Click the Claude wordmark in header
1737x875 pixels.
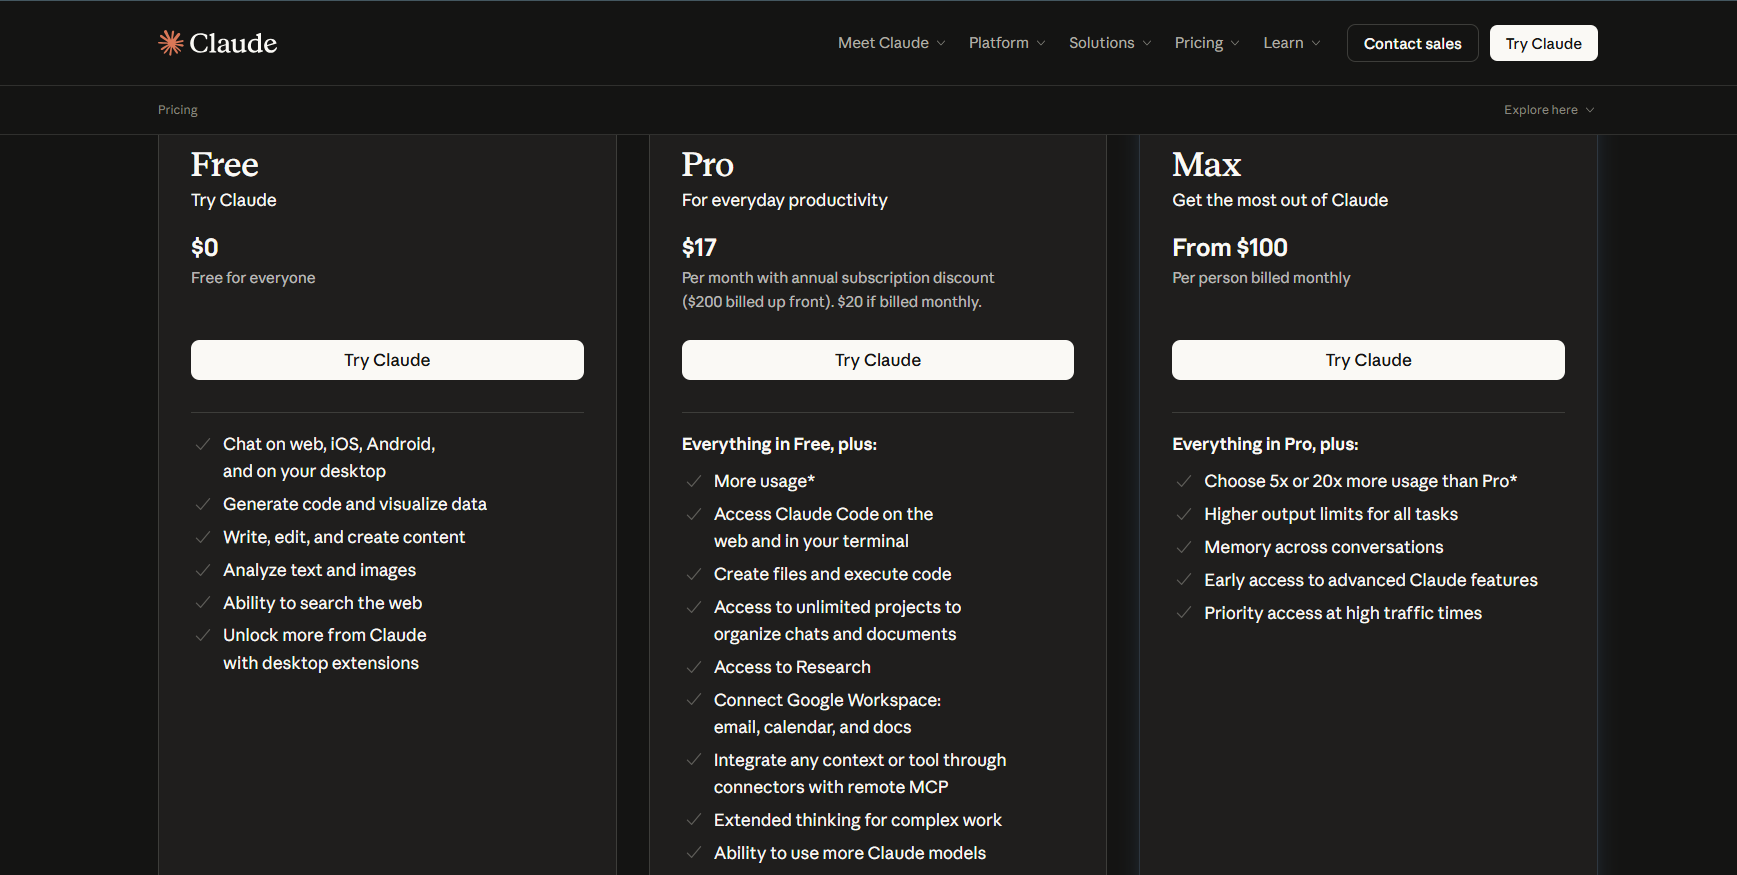pos(233,43)
